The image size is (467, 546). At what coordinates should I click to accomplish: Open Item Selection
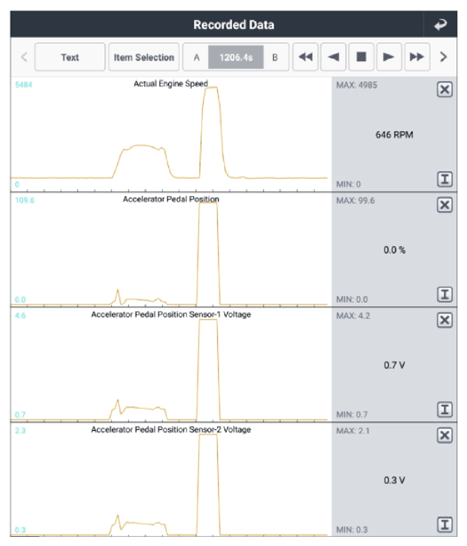pos(144,57)
